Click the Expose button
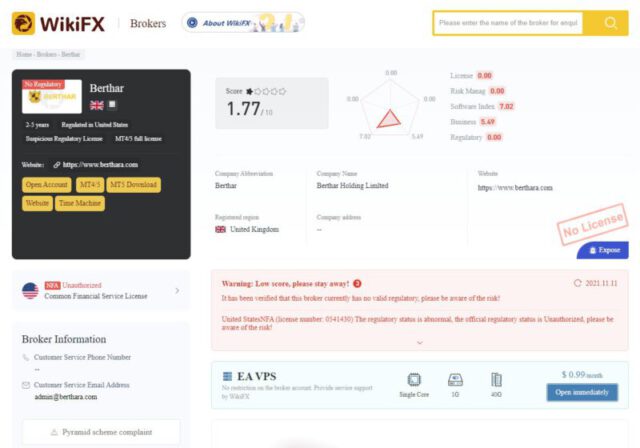Image resolution: width=640 pixels, height=448 pixels. point(602,250)
